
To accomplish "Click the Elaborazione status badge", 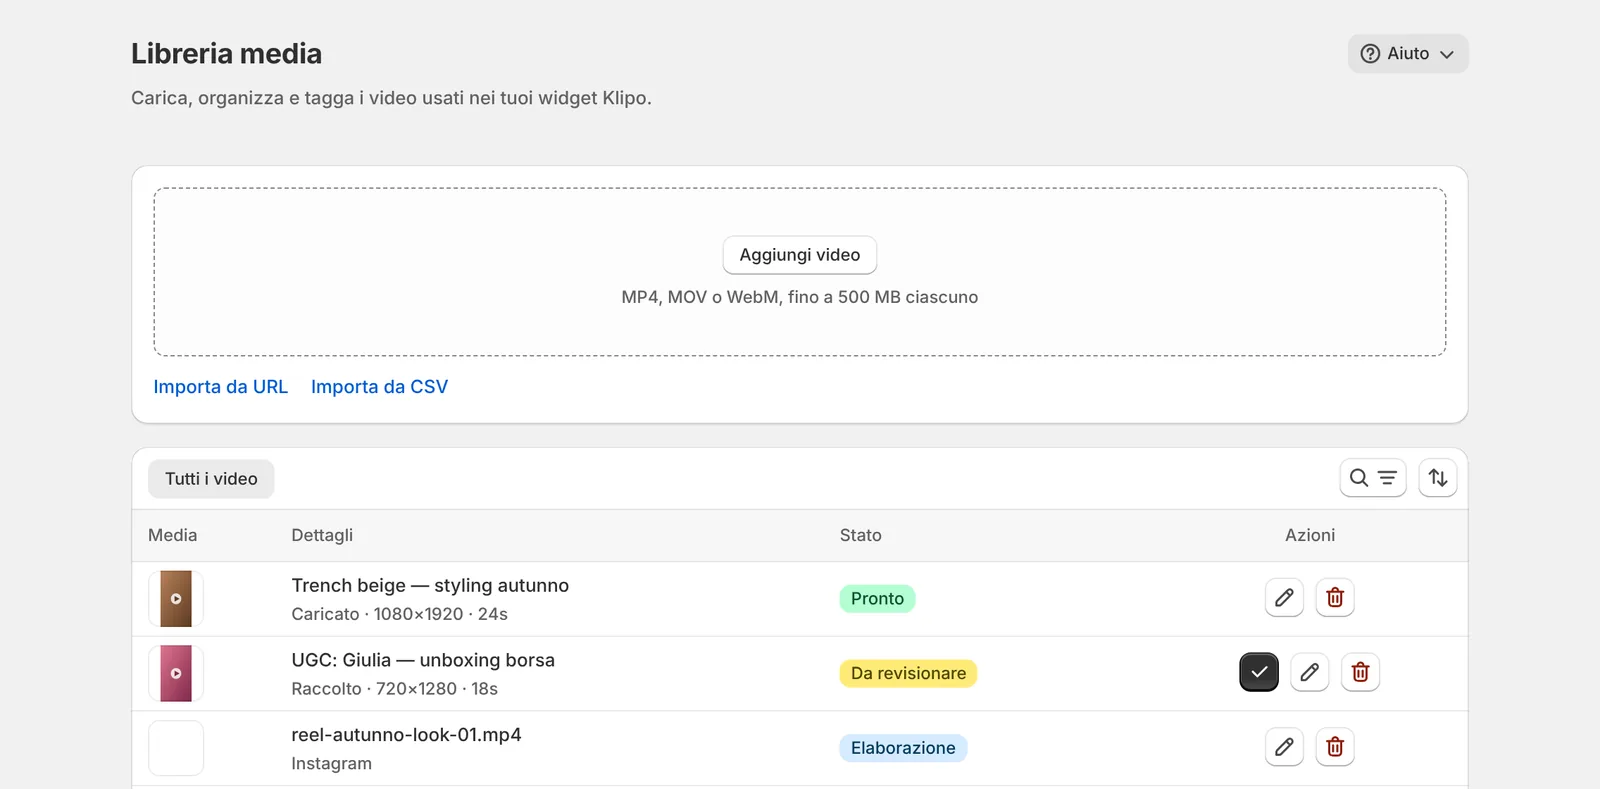I will click(x=903, y=748).
